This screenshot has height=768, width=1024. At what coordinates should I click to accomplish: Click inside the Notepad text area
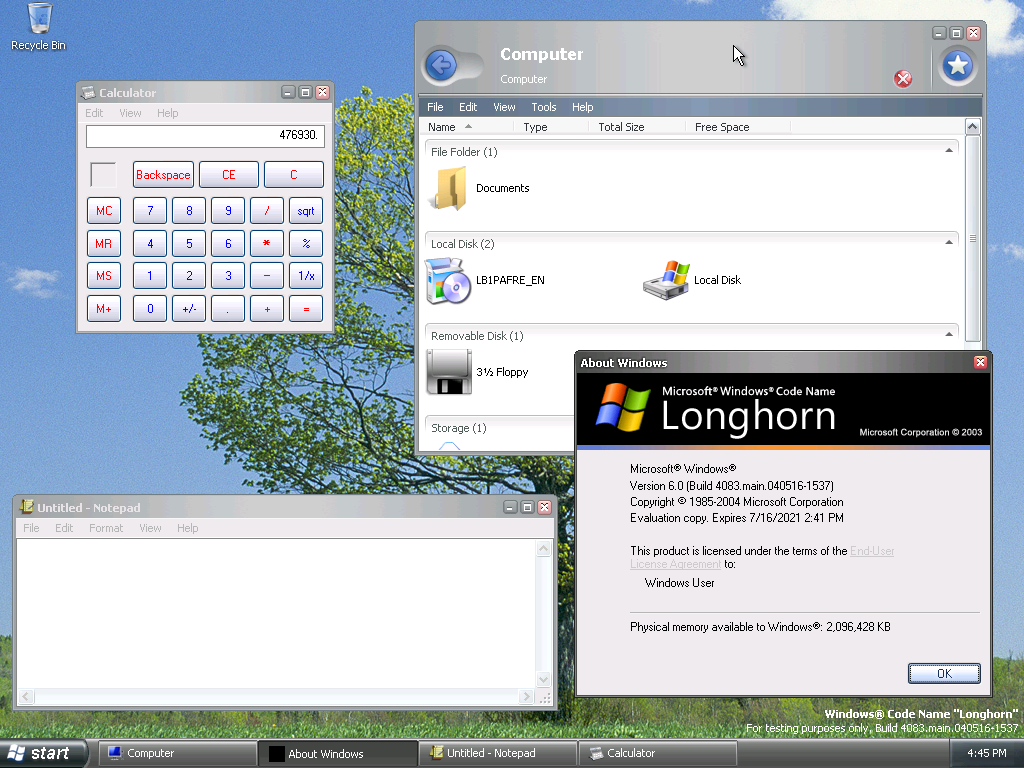276,612
